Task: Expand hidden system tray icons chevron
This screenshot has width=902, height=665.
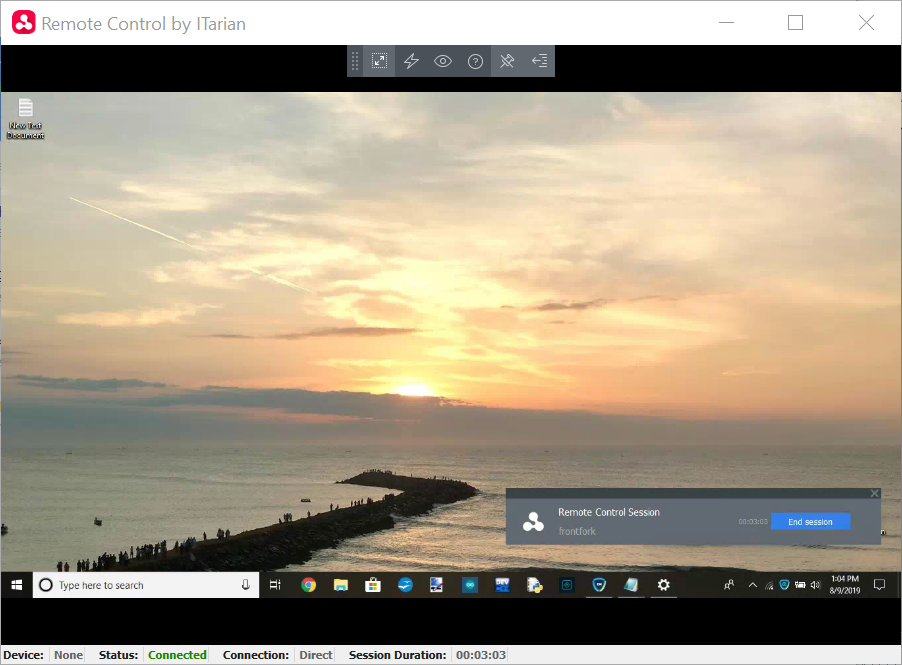Action: [752, 585]
